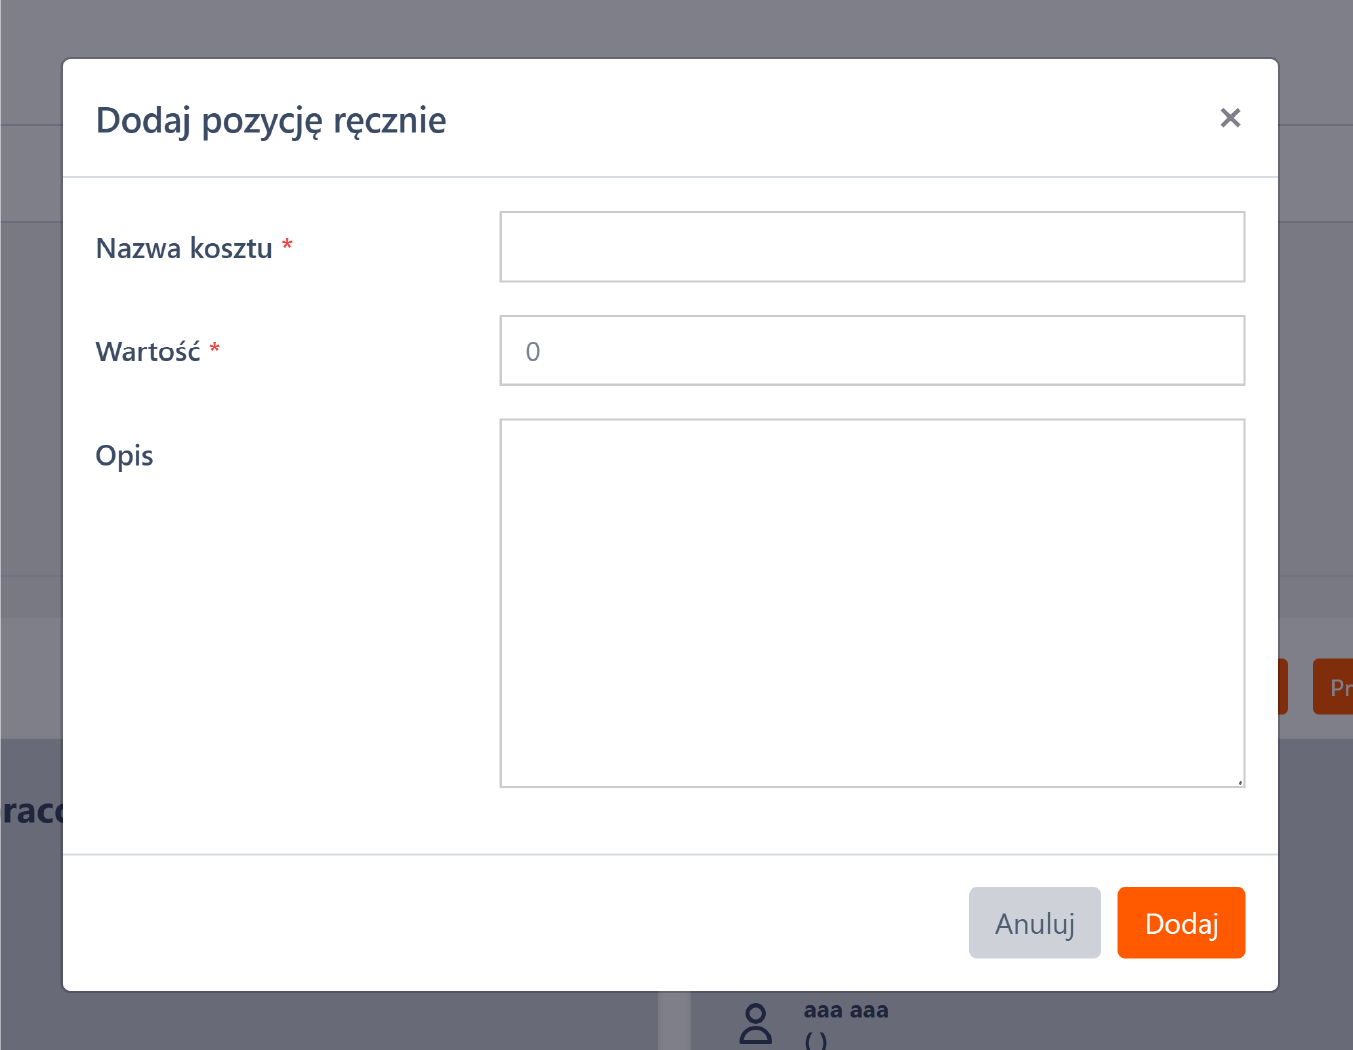Click red asterisk beside Nazwa kosztu
The height and width of the screenshot is (1050, 1353).
287,245
